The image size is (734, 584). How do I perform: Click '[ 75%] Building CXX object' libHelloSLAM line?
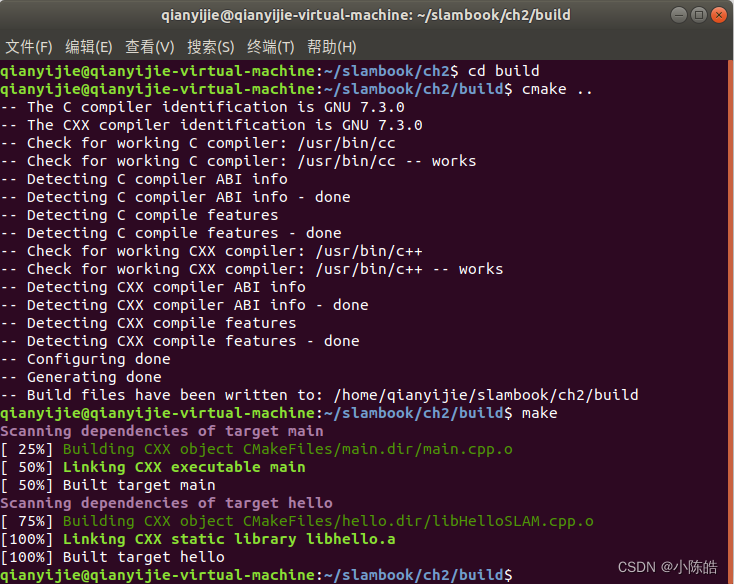[x=297, y=521]
